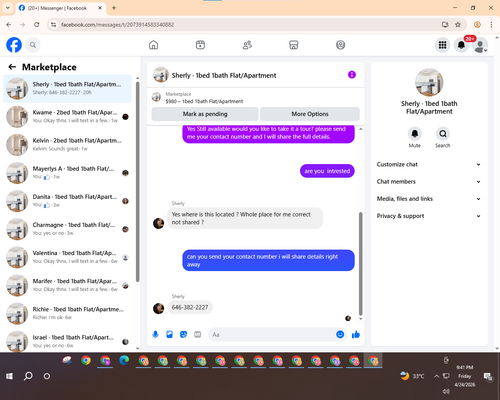Go to the Home feed icon

pos(153,45)
